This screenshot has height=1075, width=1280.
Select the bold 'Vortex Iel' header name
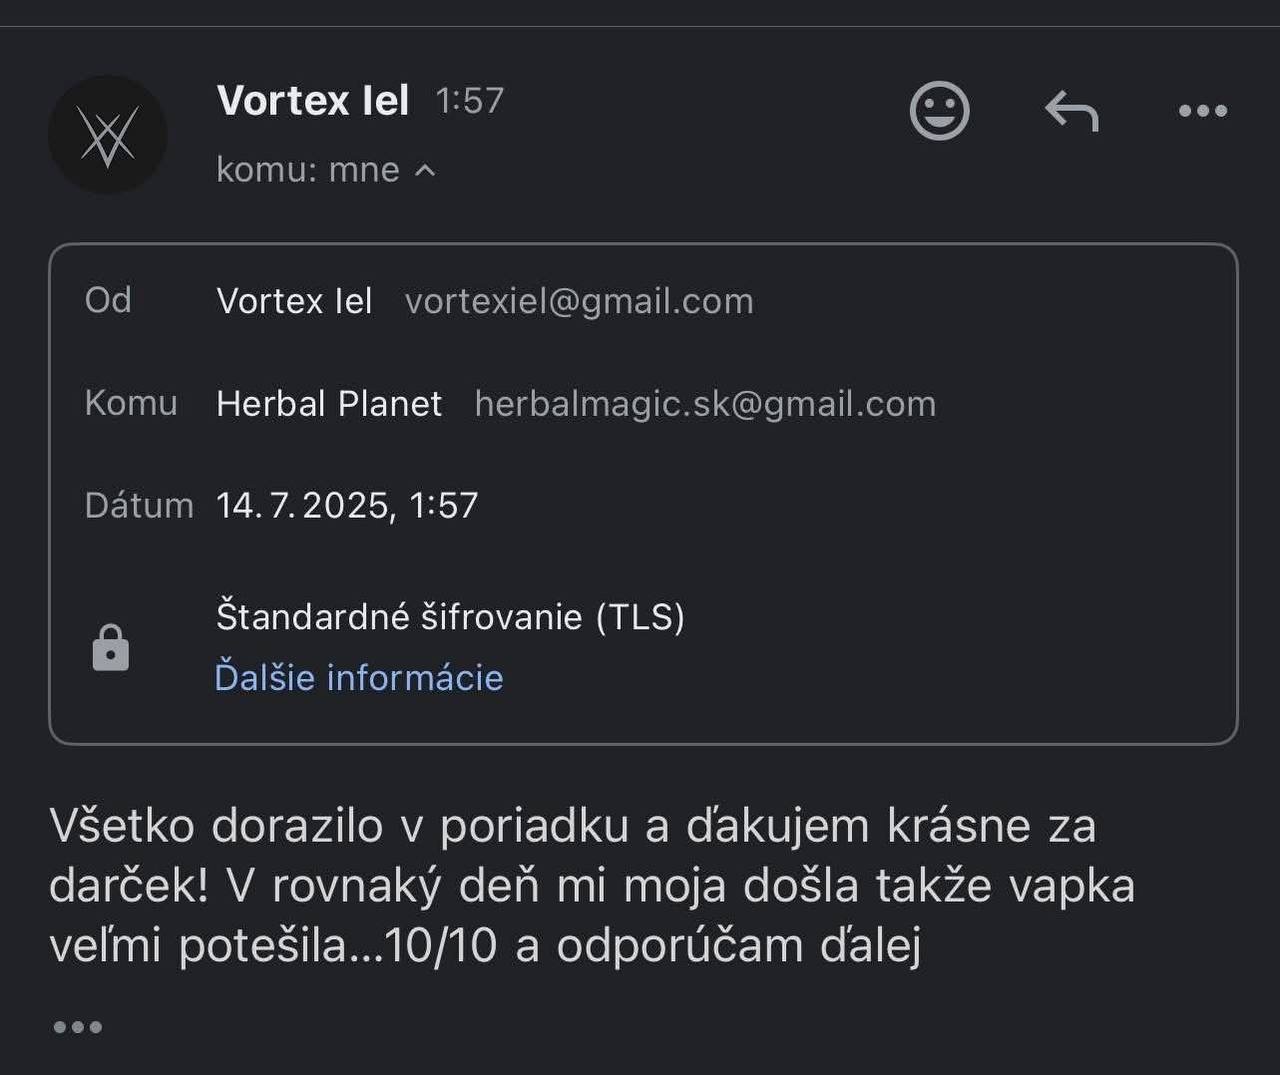click(x=312, y=100)
